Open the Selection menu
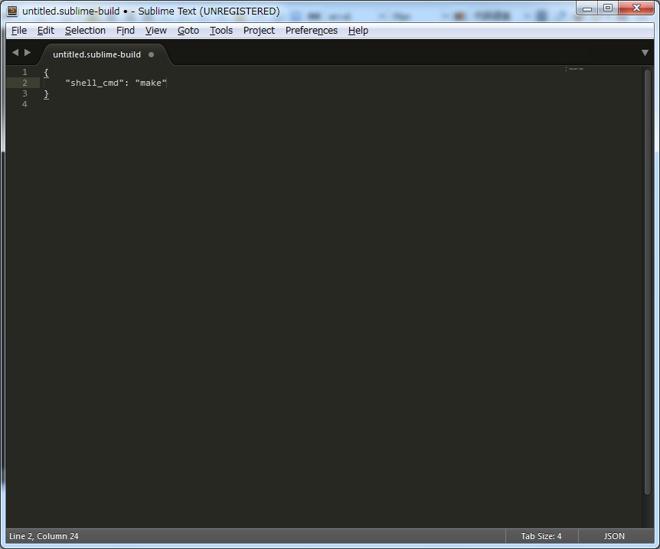The image size is (660, 549). [x=85, y=30]
